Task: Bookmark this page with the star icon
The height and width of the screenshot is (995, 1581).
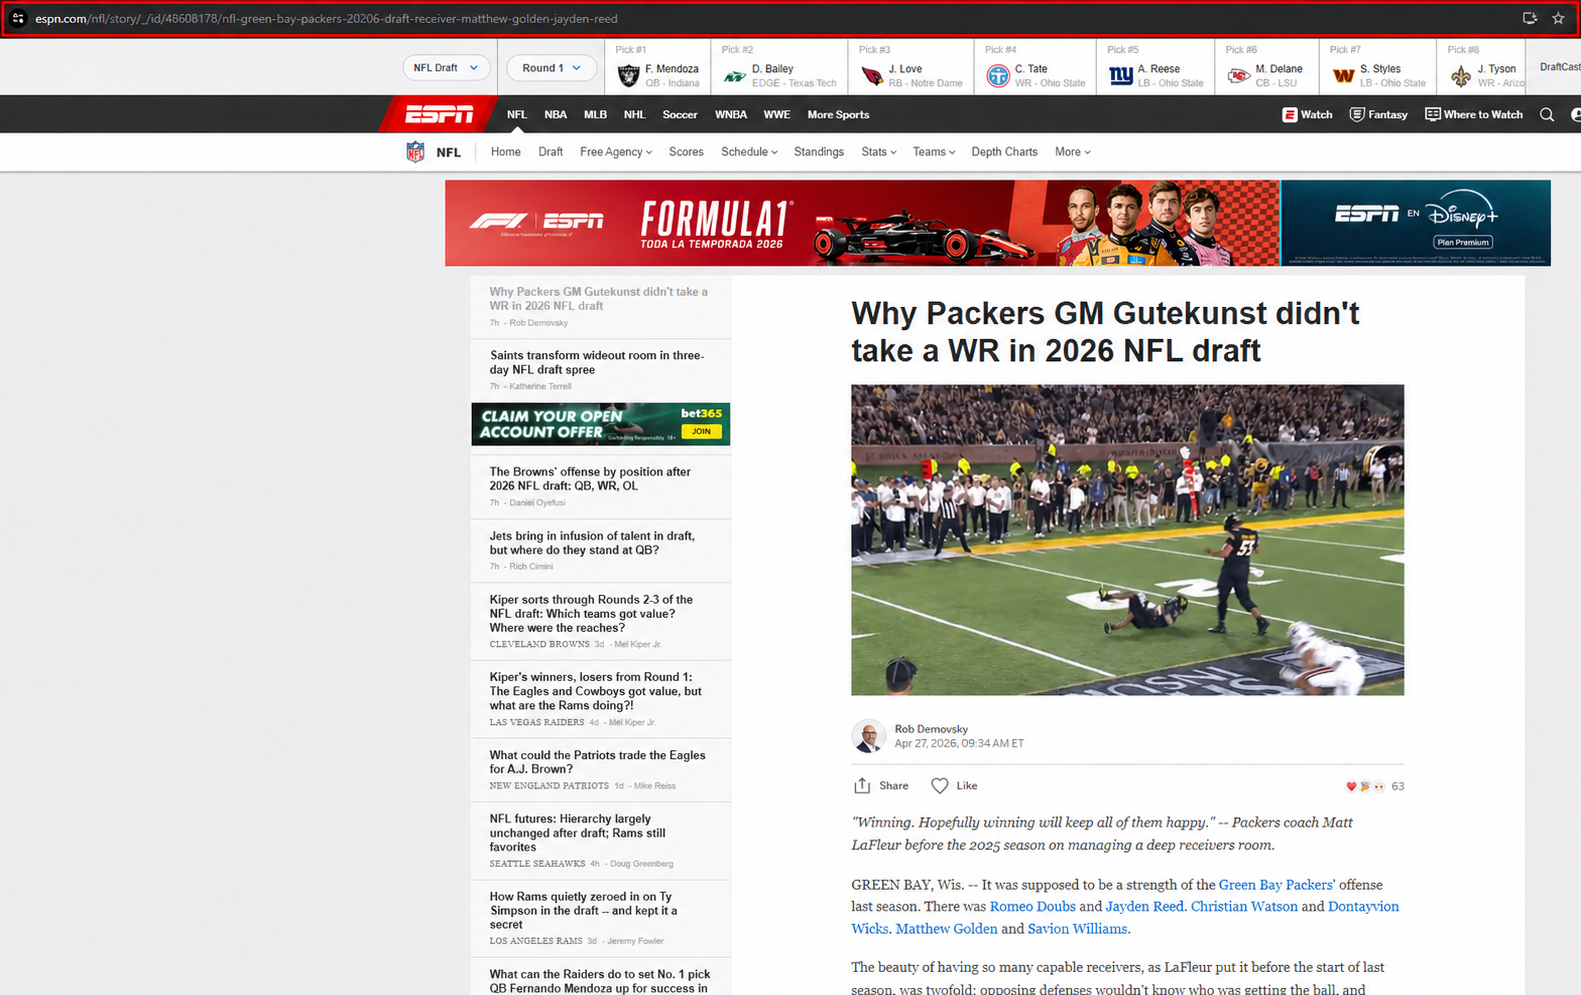Action: click(x=1558, y=18)
